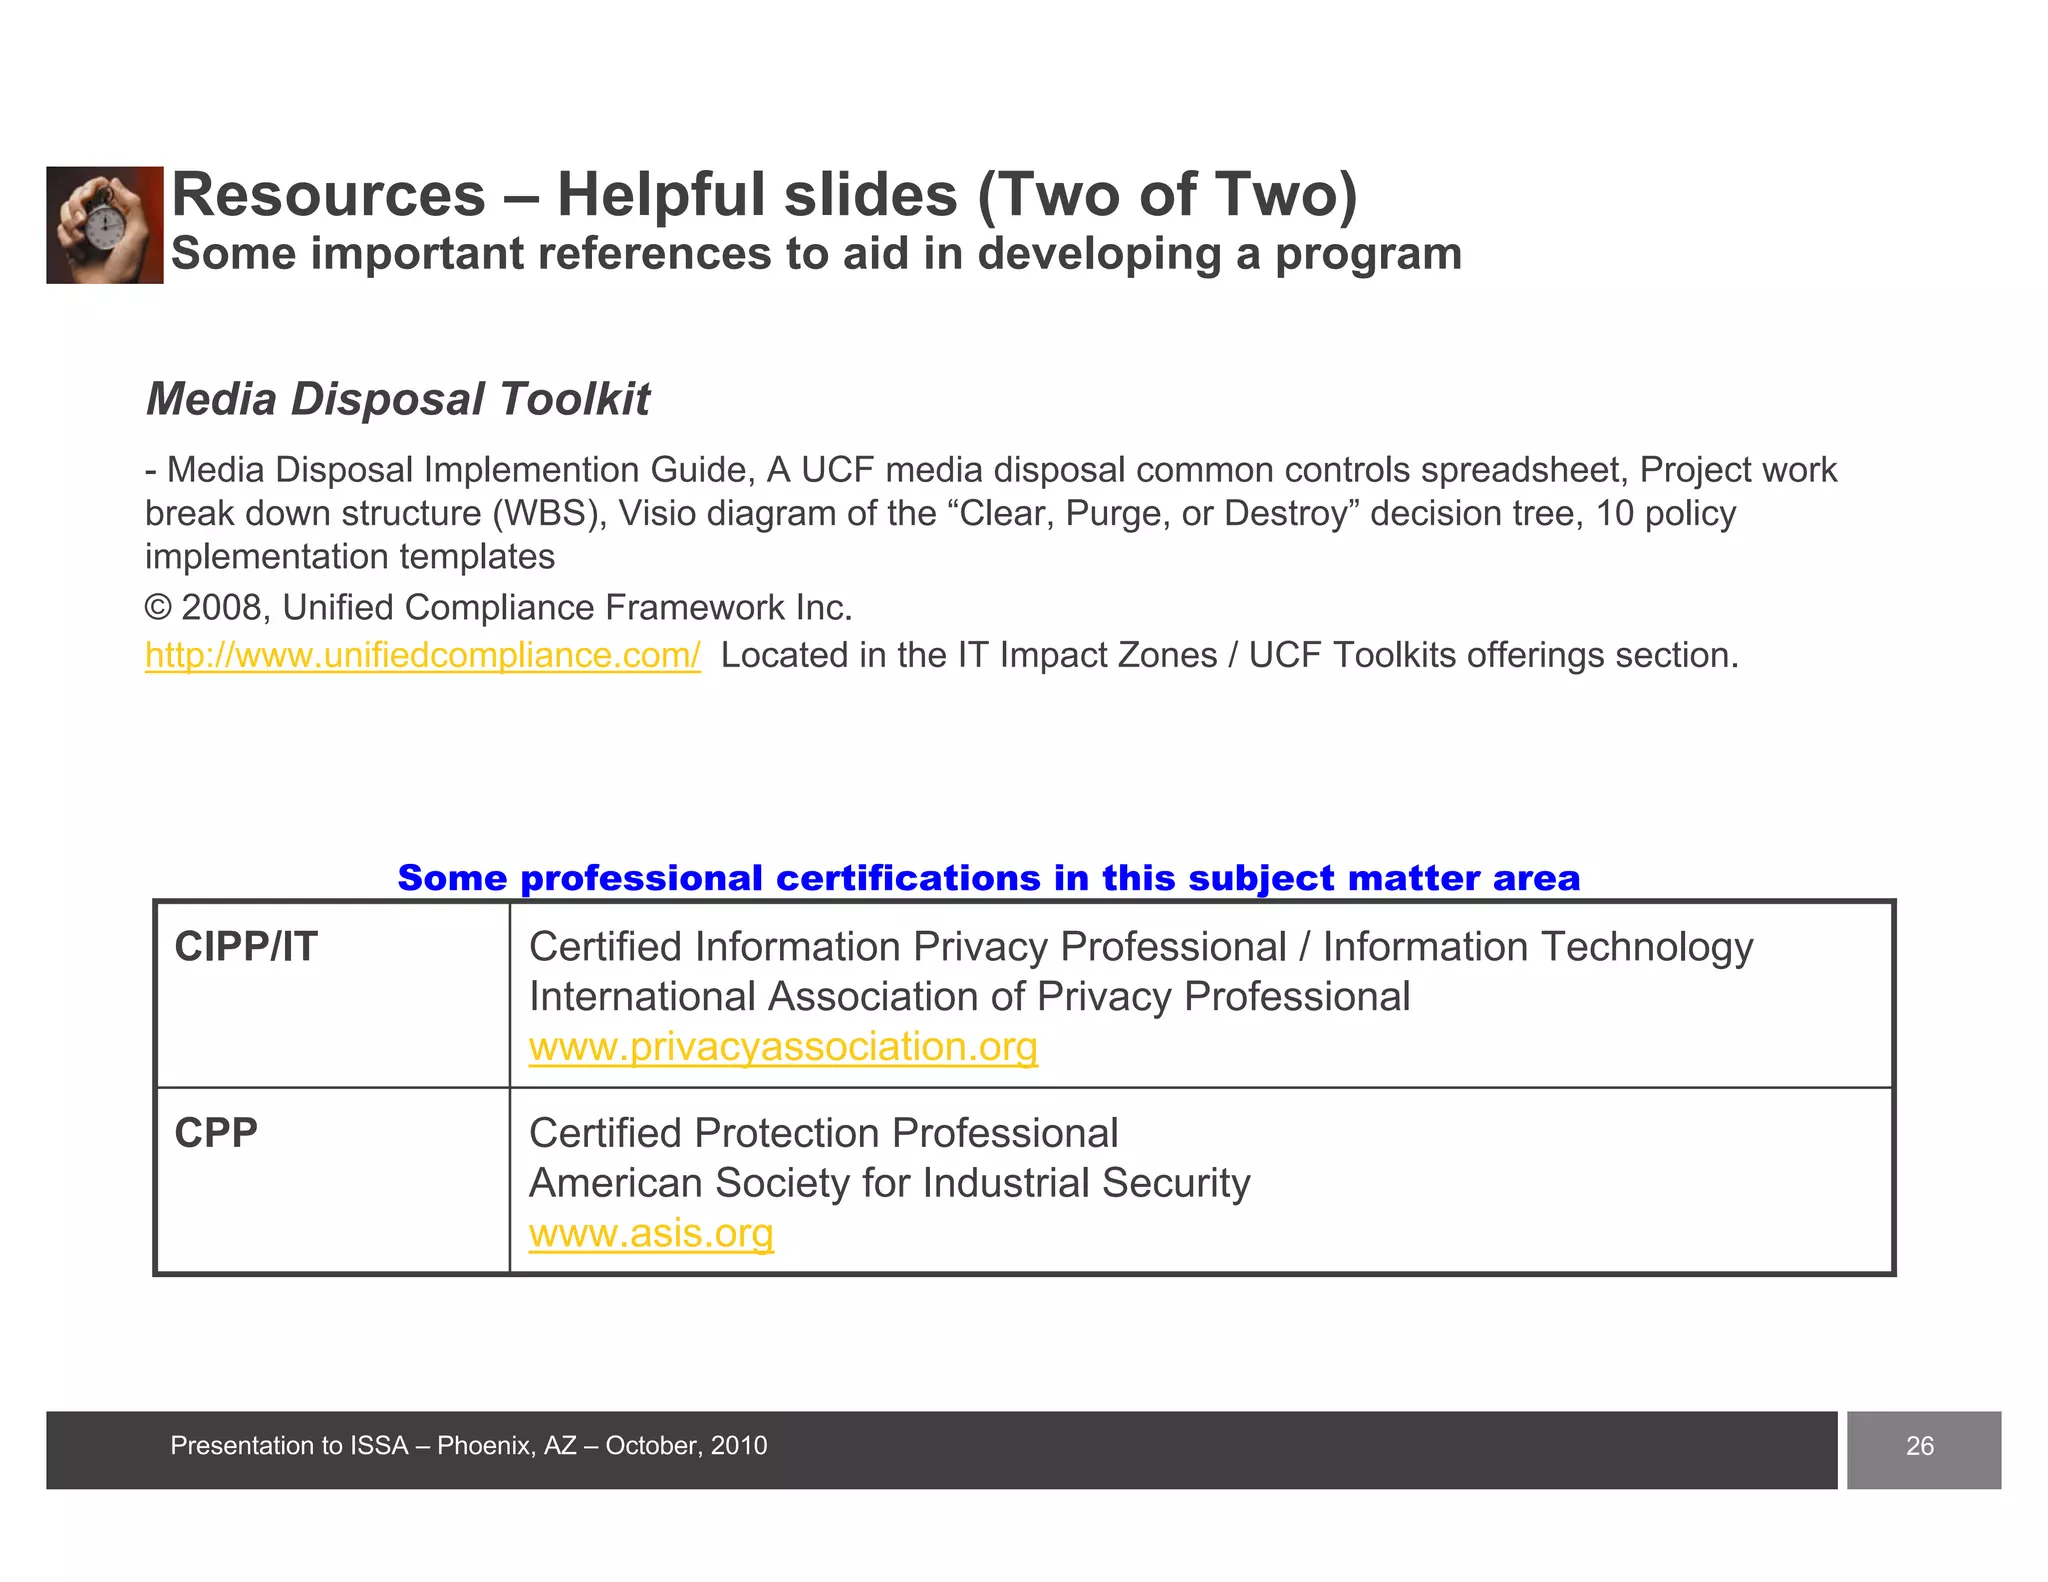The width and height of the screenshot is (2048, 1582).
Task: Click 'International Association of Privacy Professional' text
Action: click(x=968, y=997)
